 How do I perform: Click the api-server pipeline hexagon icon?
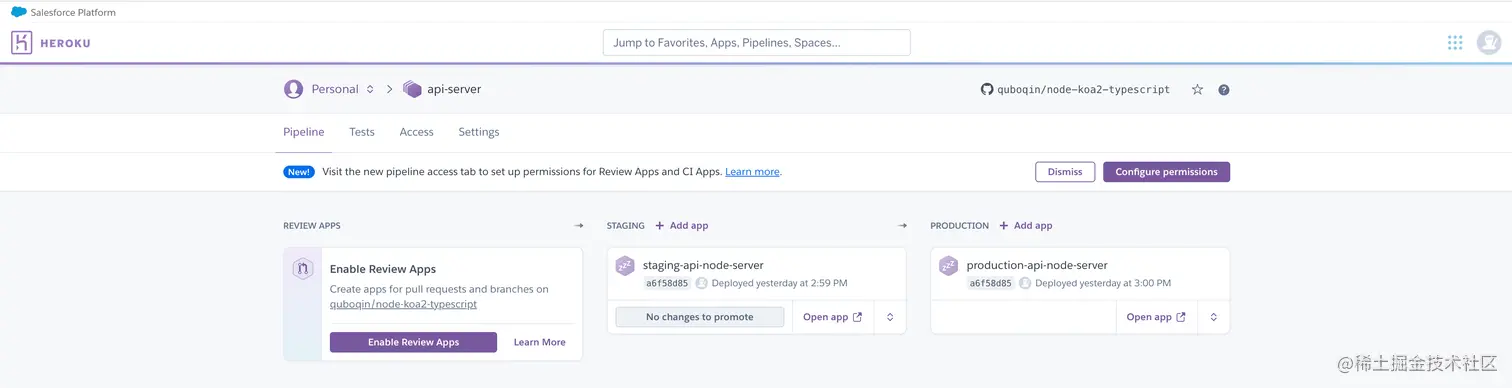pyautogui.click(x=412, y=89)
